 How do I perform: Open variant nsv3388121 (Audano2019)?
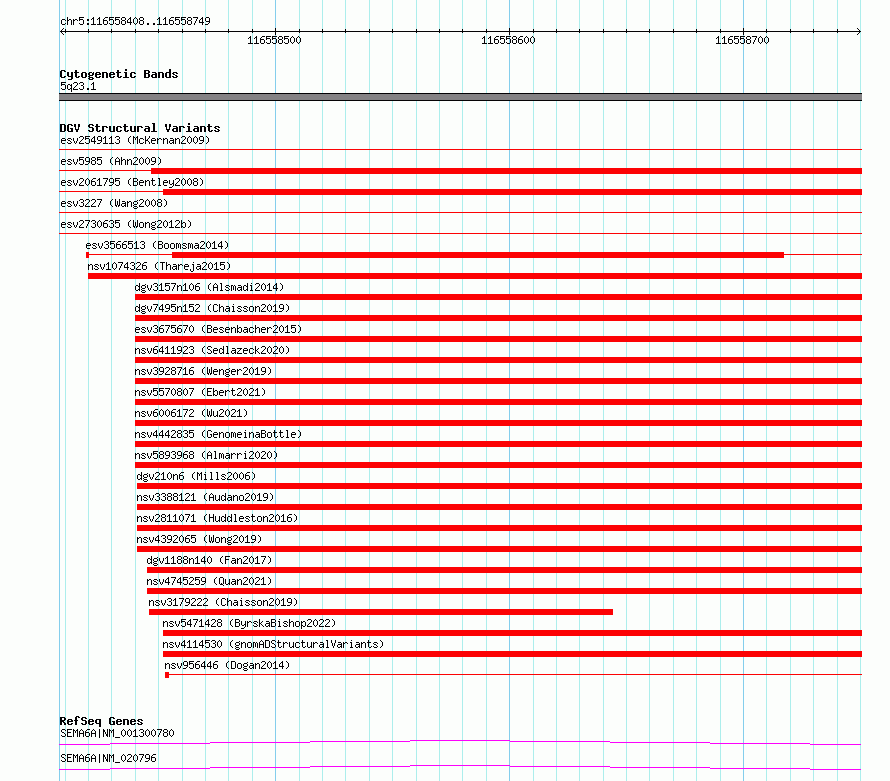point(205,497)
